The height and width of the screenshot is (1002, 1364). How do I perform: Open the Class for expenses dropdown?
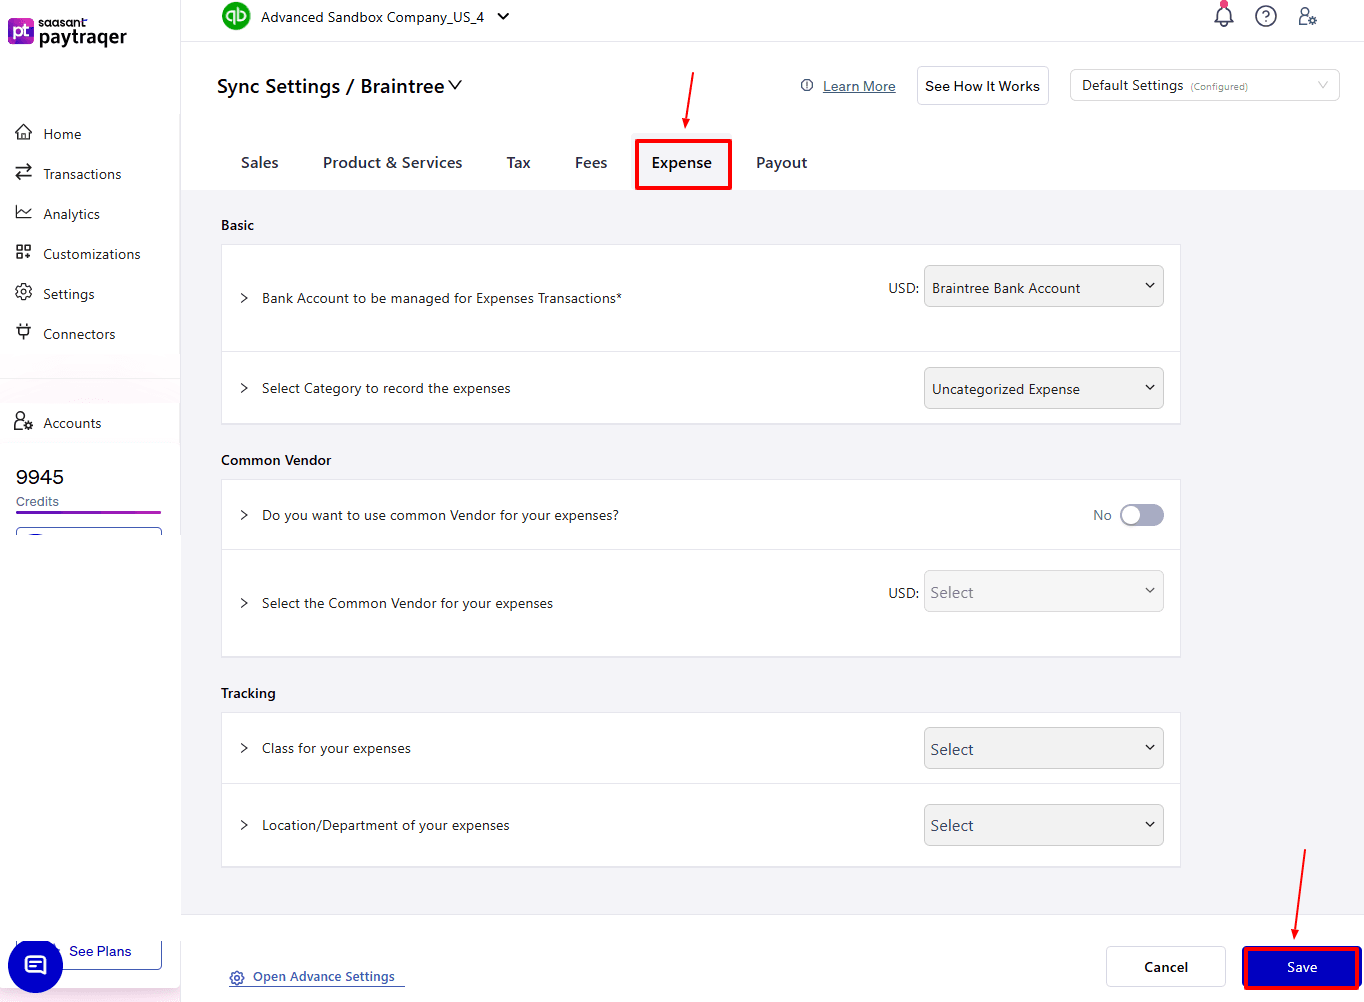(x=1043, y=748)
